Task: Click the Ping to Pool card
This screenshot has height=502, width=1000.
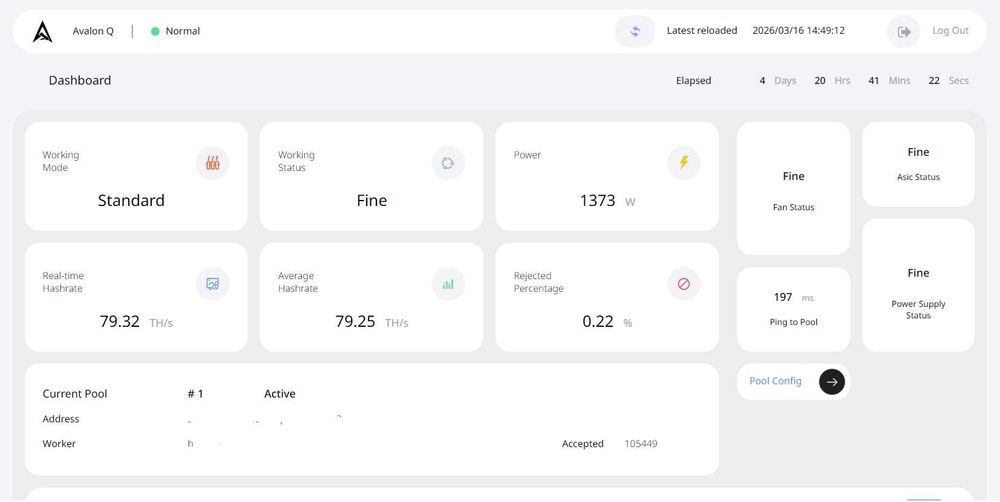Action: pyautogui.click(x=793, y=309)
